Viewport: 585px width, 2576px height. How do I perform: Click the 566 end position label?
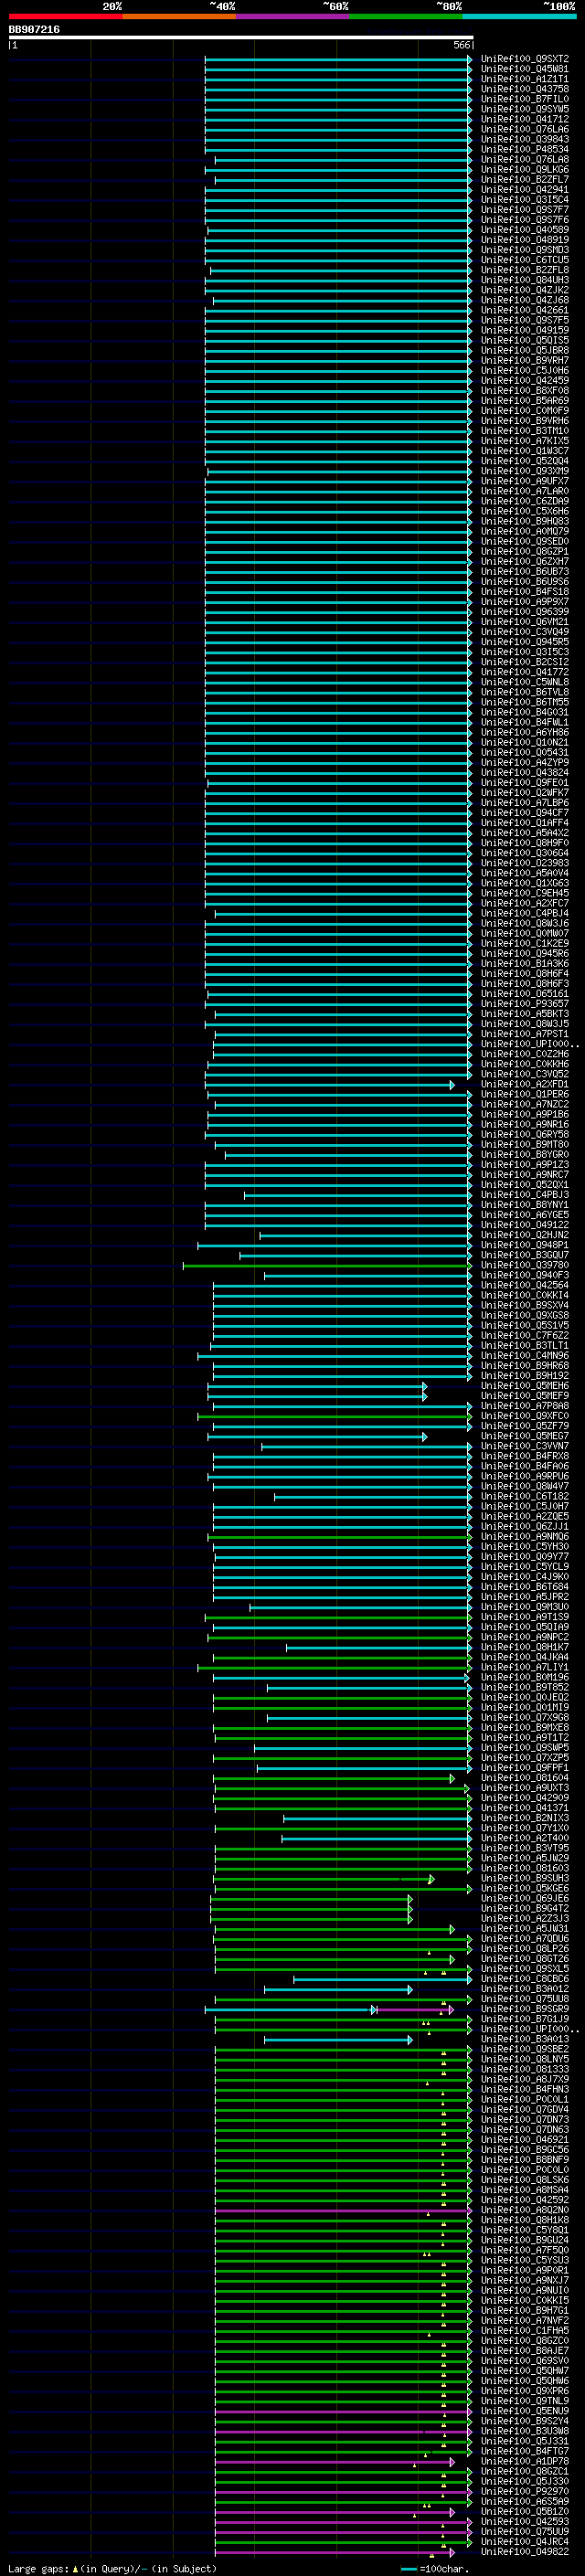(x=462, y=45)
